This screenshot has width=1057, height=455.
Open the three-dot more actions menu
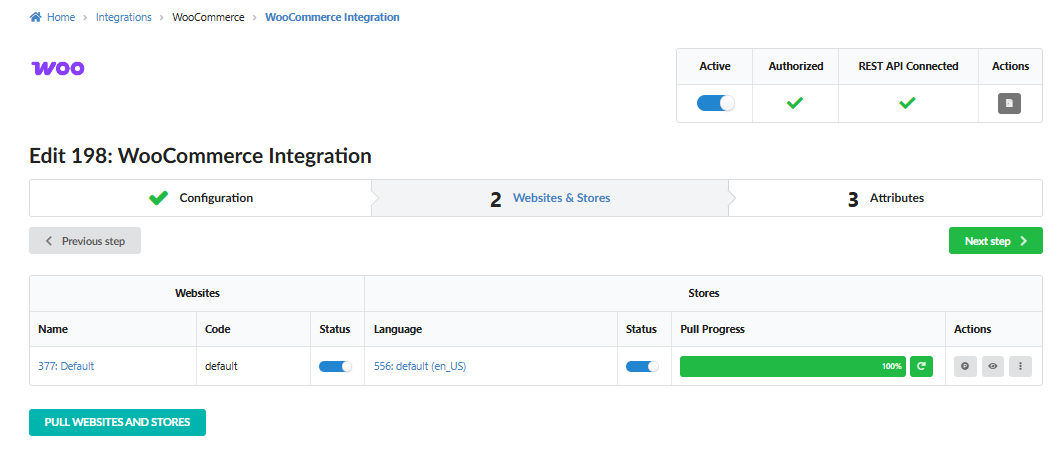[1020, 366]
